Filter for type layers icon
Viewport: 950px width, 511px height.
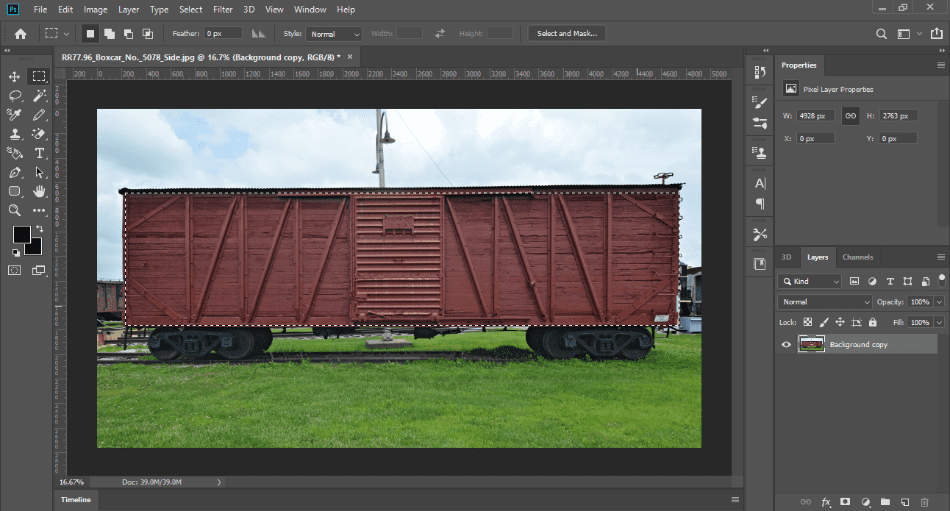[x=890, y=281]
